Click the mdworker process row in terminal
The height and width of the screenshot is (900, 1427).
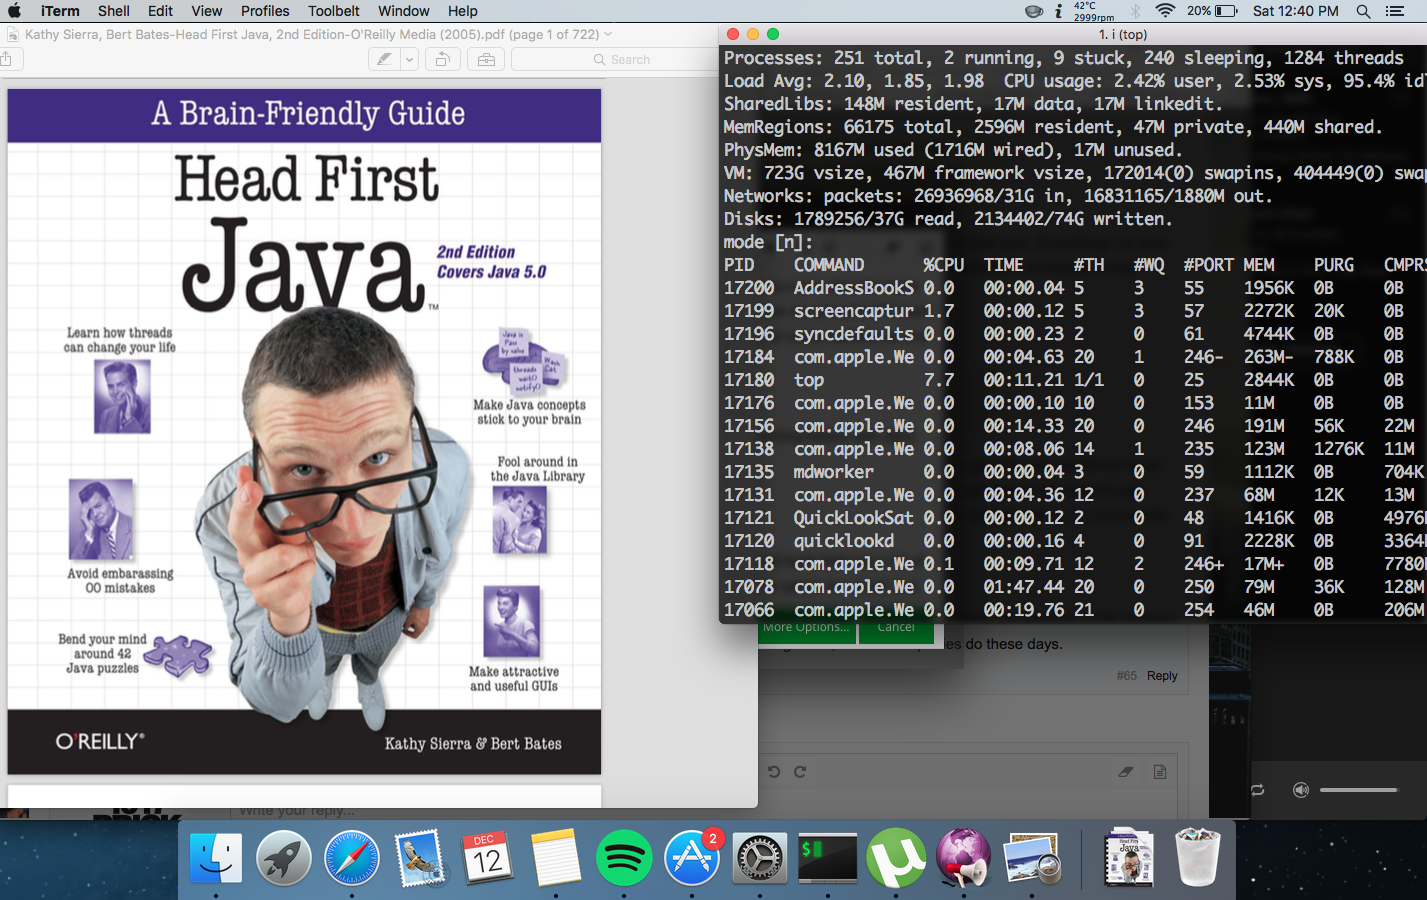(x=1075, y=472)
